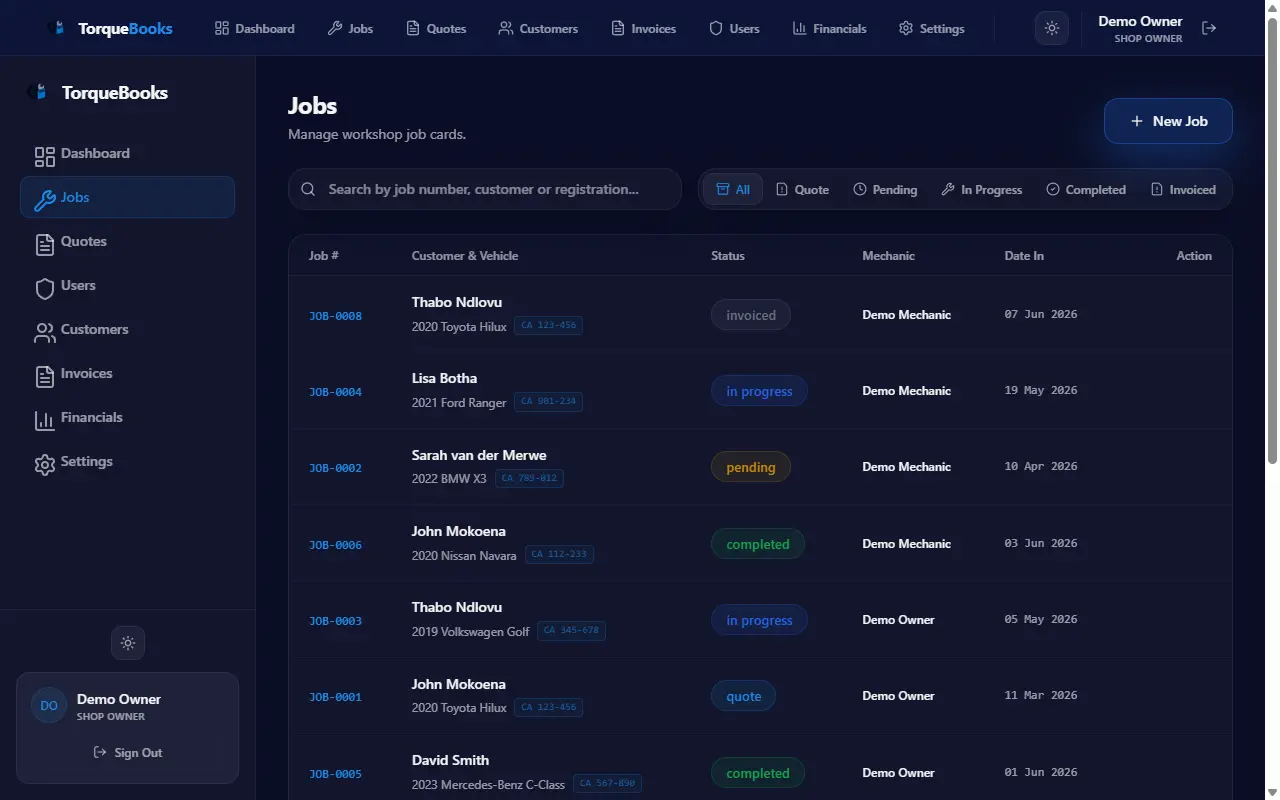Viewport: 1280px width, 800px height.
Task: Click the in progress badge on Lisa Botha's row
Action: pos(759,391)
